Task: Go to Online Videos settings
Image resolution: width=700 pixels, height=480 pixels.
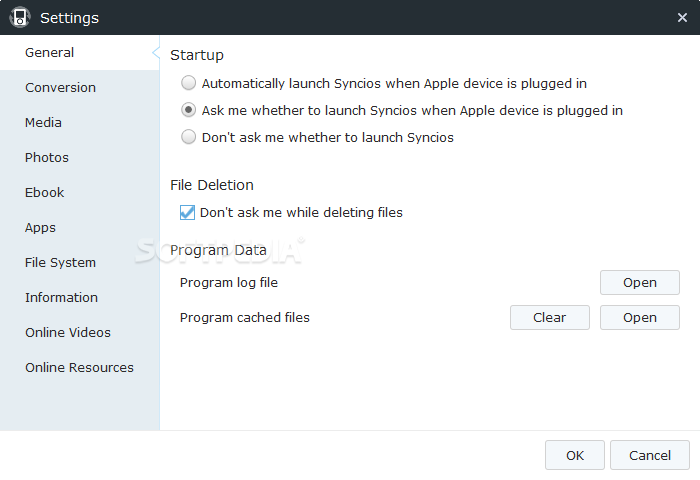Action: point(79,332)
